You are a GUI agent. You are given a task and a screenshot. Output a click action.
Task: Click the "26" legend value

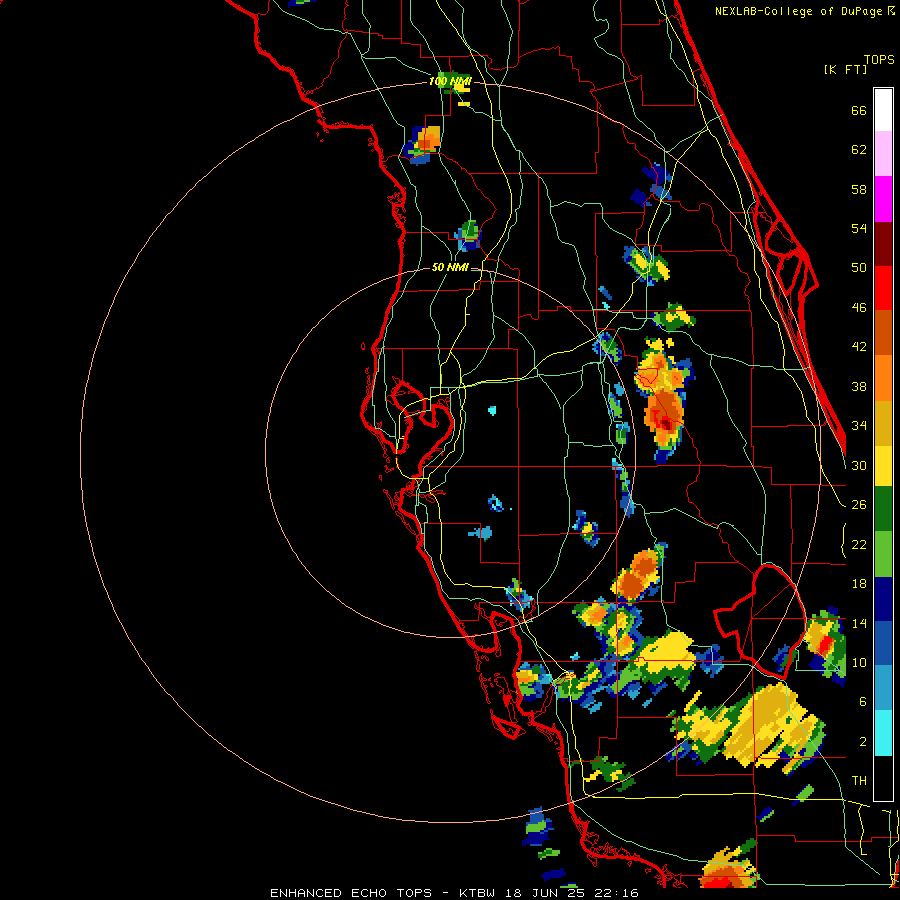pos(859,505)
